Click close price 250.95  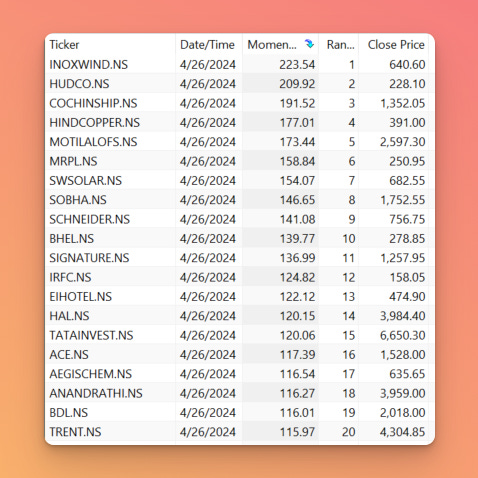[407, 161]
